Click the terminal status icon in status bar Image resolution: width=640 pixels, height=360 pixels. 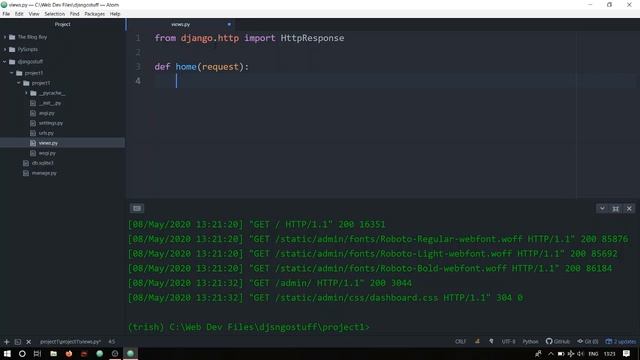click(18, 342)
